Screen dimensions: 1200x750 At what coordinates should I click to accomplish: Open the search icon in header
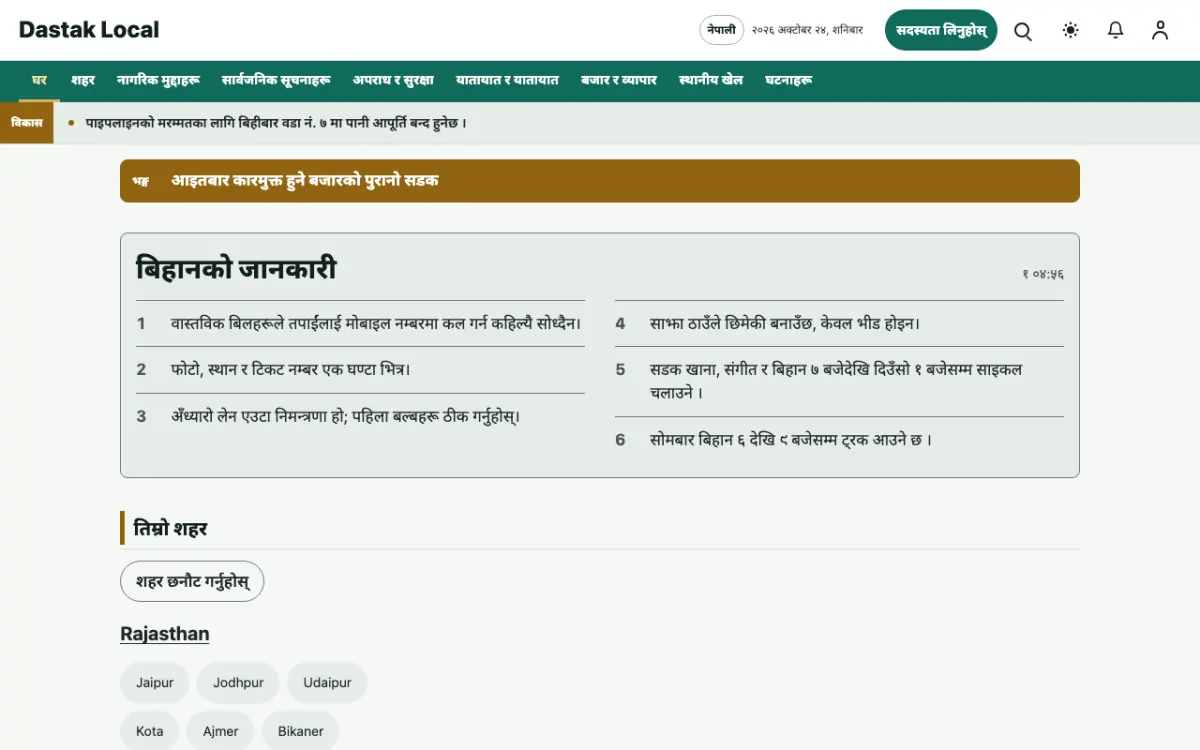pyautogui.click(x=1023, y=30)
